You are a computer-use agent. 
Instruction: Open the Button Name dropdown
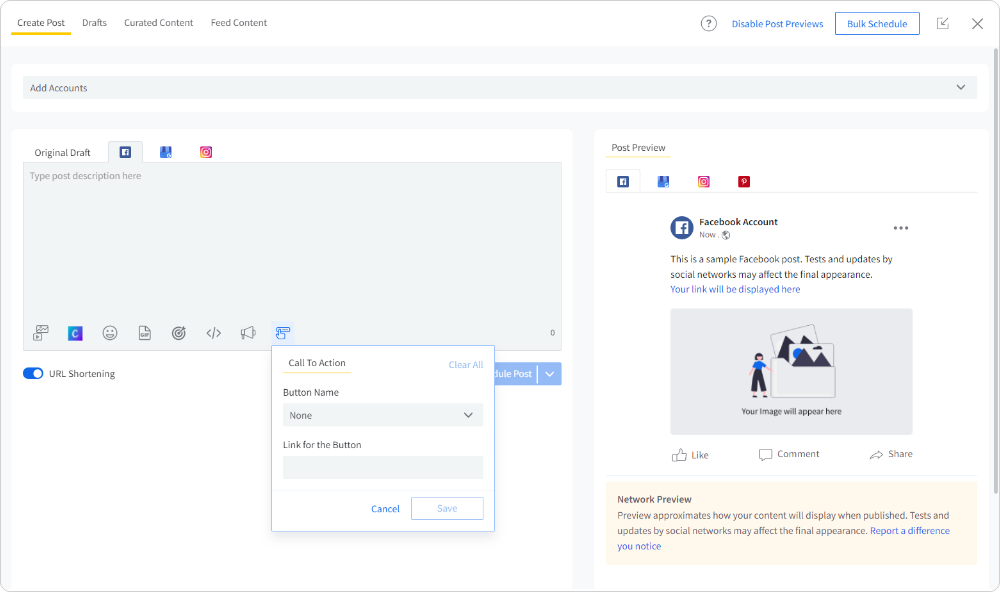(x=383, y=415)
